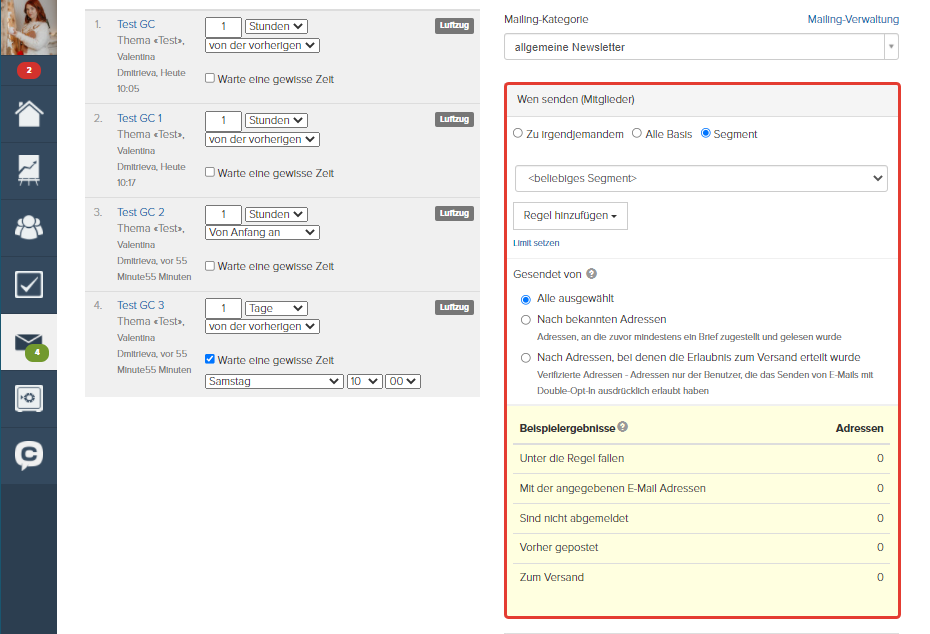Open the Samstag weekday dropdown
This screenshot has width=930, height=634.
point(274,381)
